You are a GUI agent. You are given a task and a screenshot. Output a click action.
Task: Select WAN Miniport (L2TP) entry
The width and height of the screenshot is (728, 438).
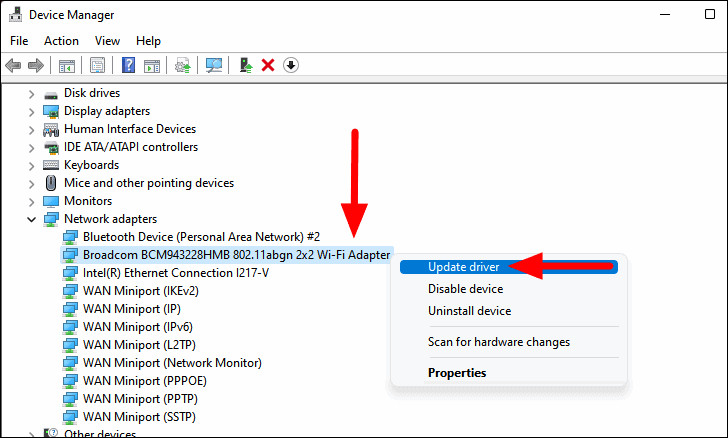139,345
